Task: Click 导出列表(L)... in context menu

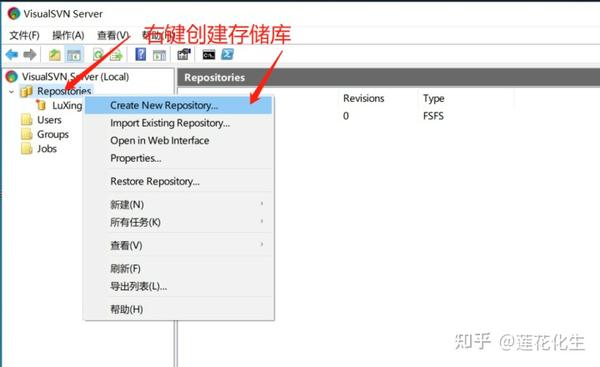Action: (x=178, y=286)
